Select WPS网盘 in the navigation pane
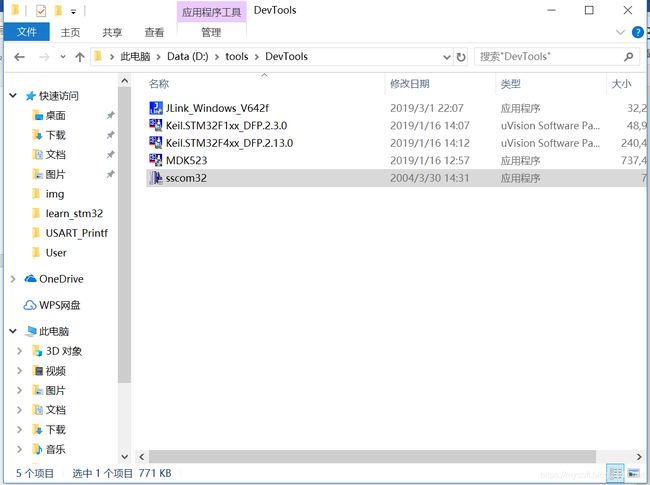 point(59,306)
